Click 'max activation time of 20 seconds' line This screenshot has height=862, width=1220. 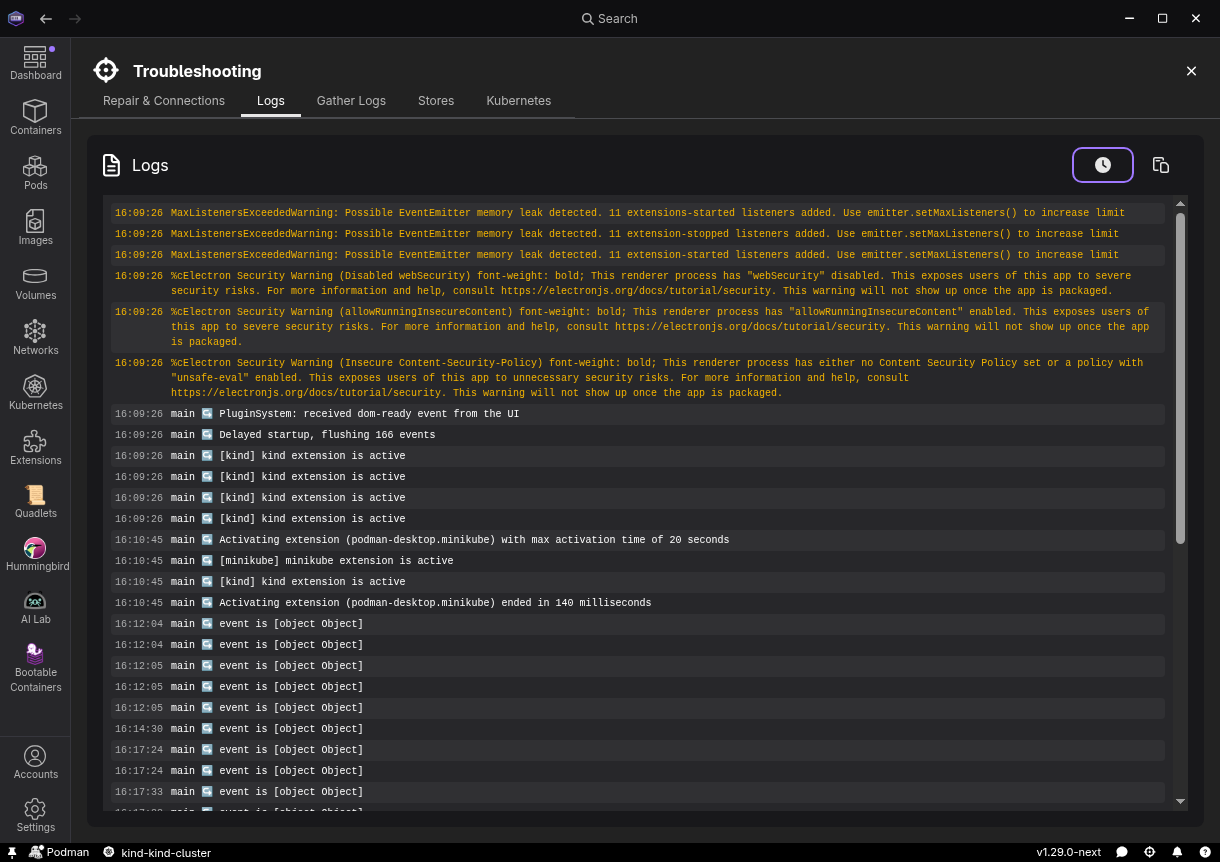pyautogui.click(x=638, y=540)
